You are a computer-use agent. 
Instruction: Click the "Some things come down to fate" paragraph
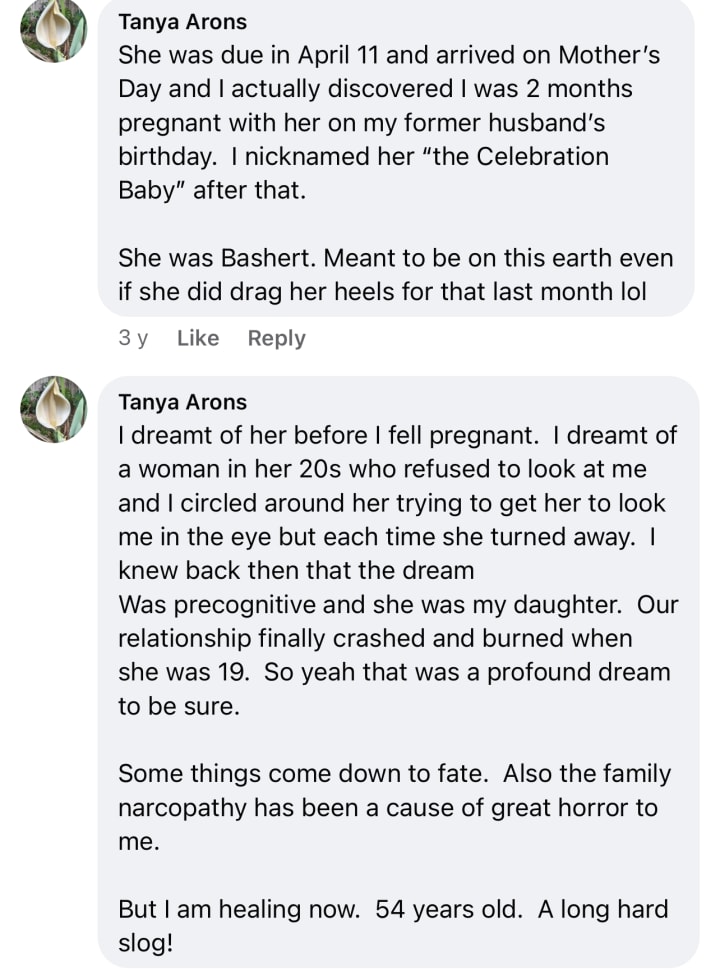[394, 808]
